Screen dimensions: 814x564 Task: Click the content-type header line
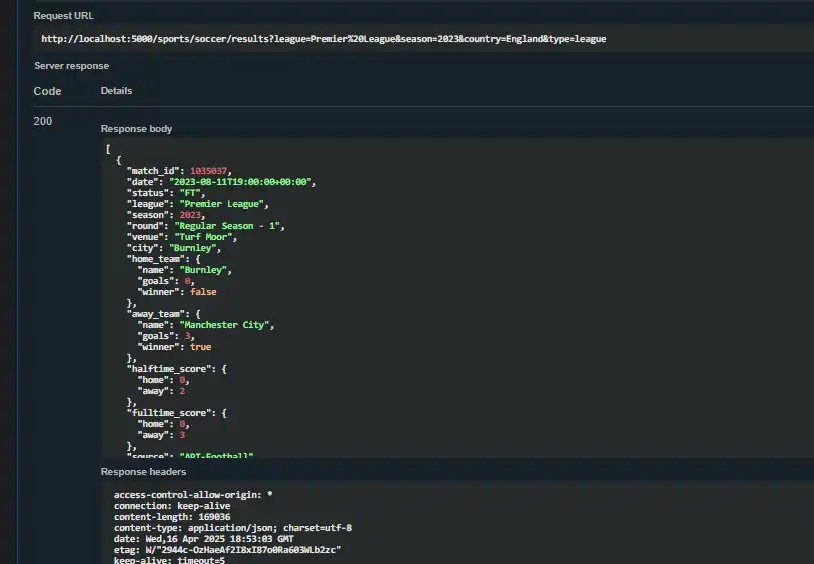pyautogui.click(x=232, y=527)
